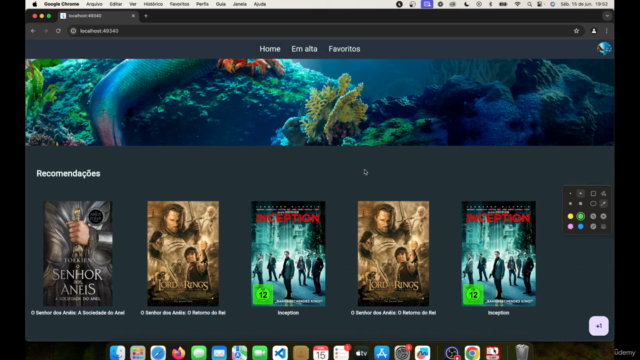
Task: Select the rectangle shape tool in annotation palette
Action: point(593,193)
